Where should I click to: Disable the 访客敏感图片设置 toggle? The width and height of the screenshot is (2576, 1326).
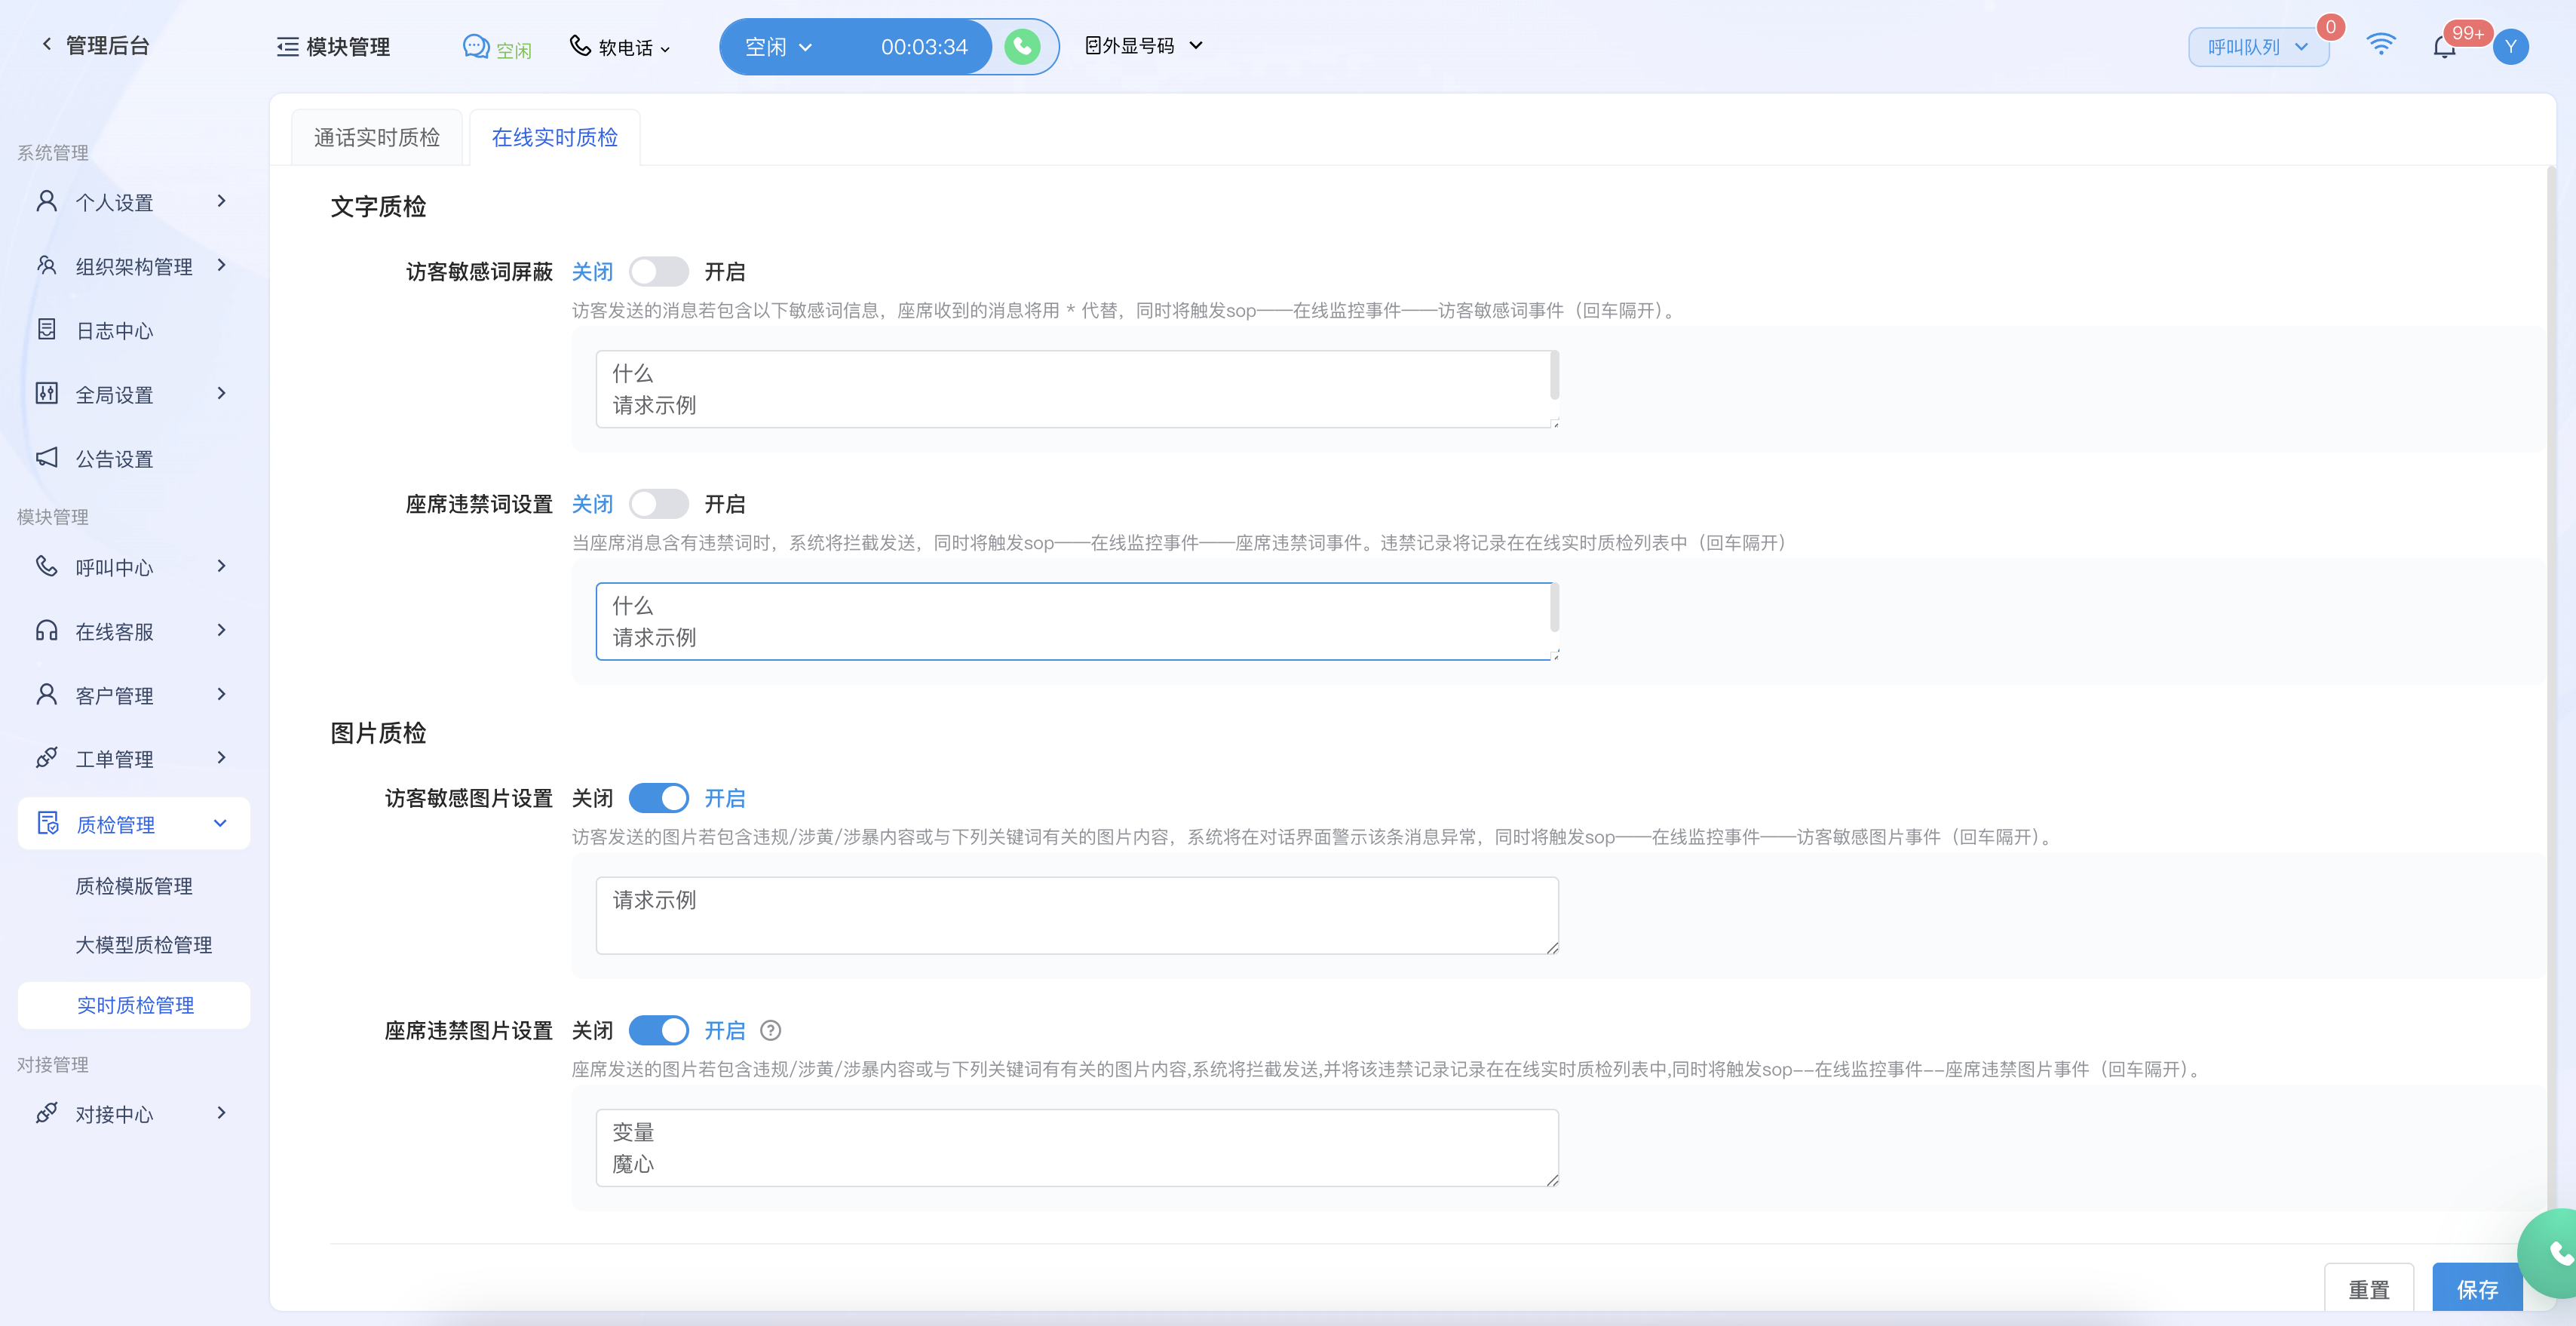[658, 798]
